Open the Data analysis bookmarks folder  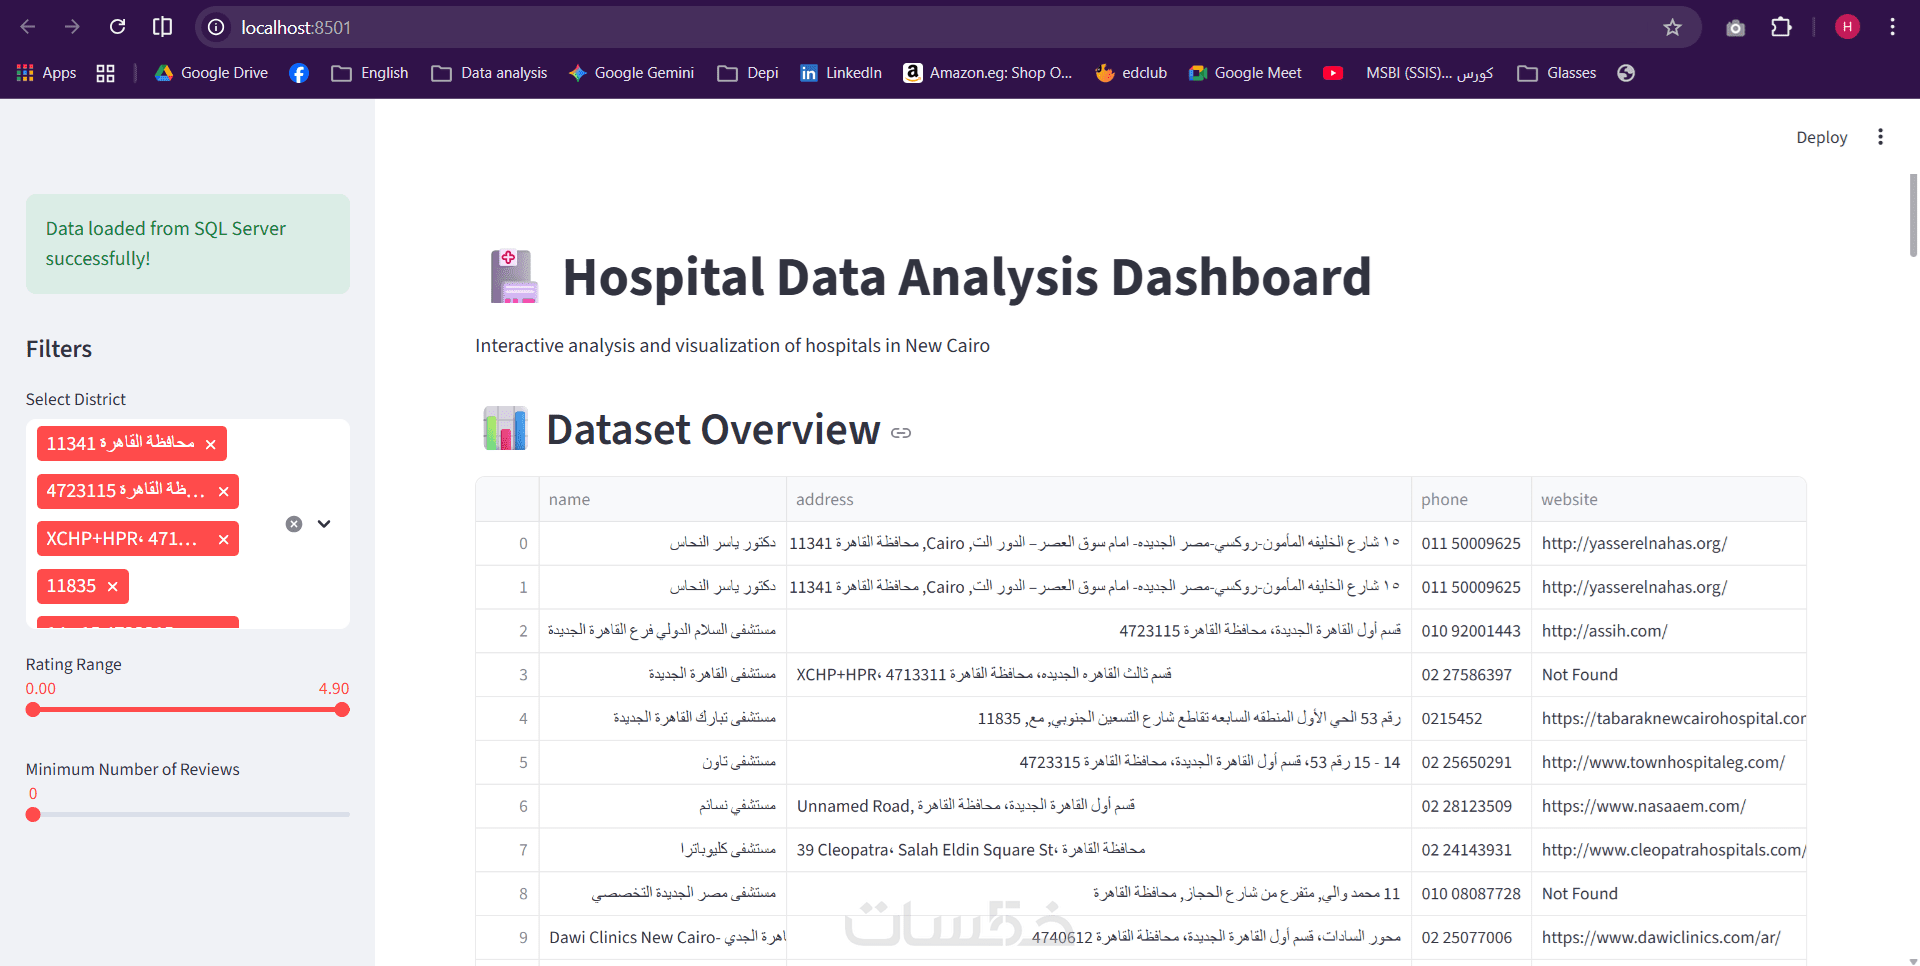tap(490, 73)
